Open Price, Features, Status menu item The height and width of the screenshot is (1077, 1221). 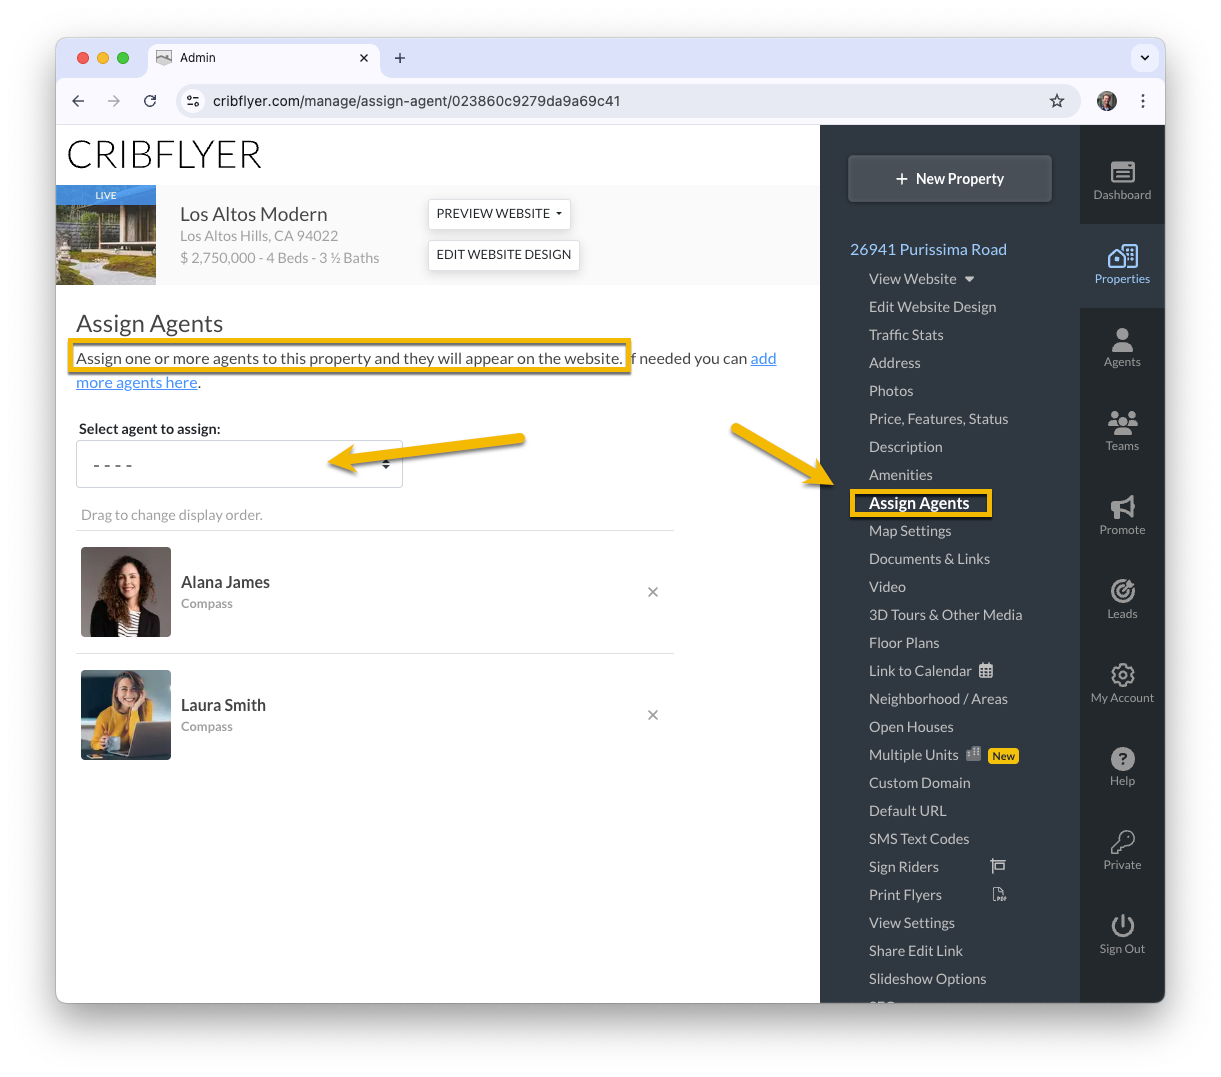point(938,419)
